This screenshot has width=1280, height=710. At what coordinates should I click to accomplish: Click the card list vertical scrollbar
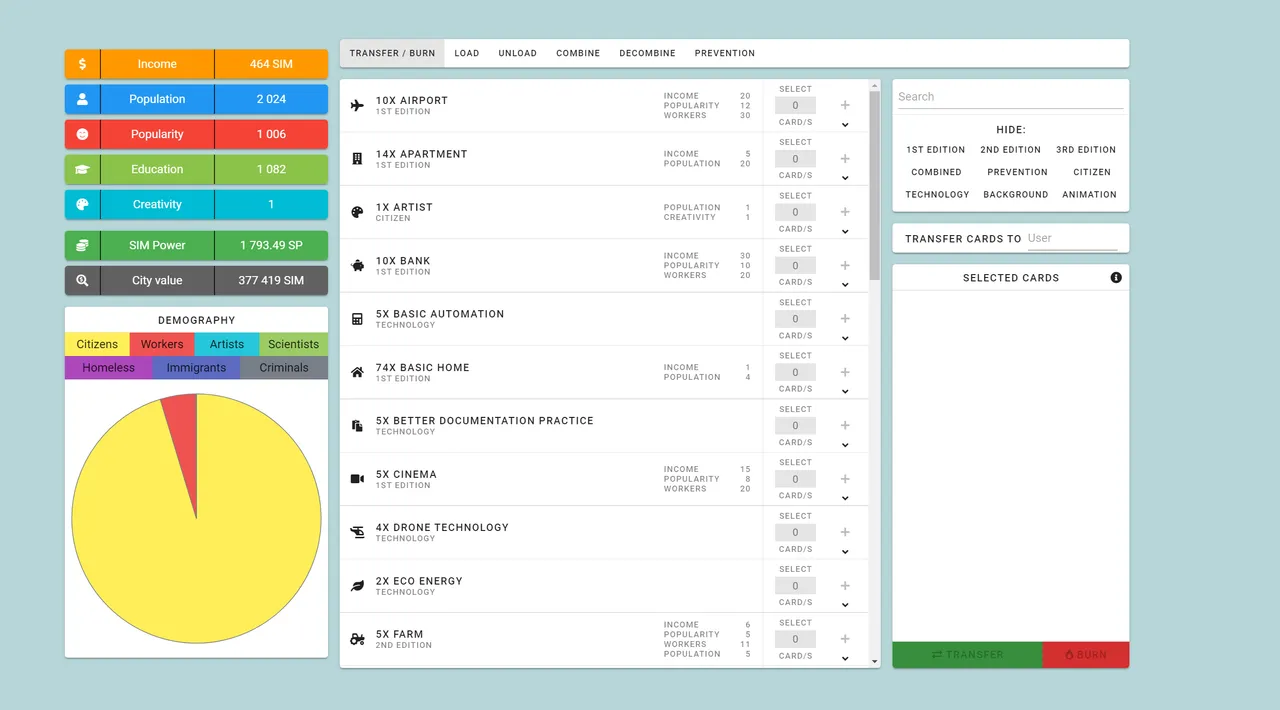tap(875, 185)
